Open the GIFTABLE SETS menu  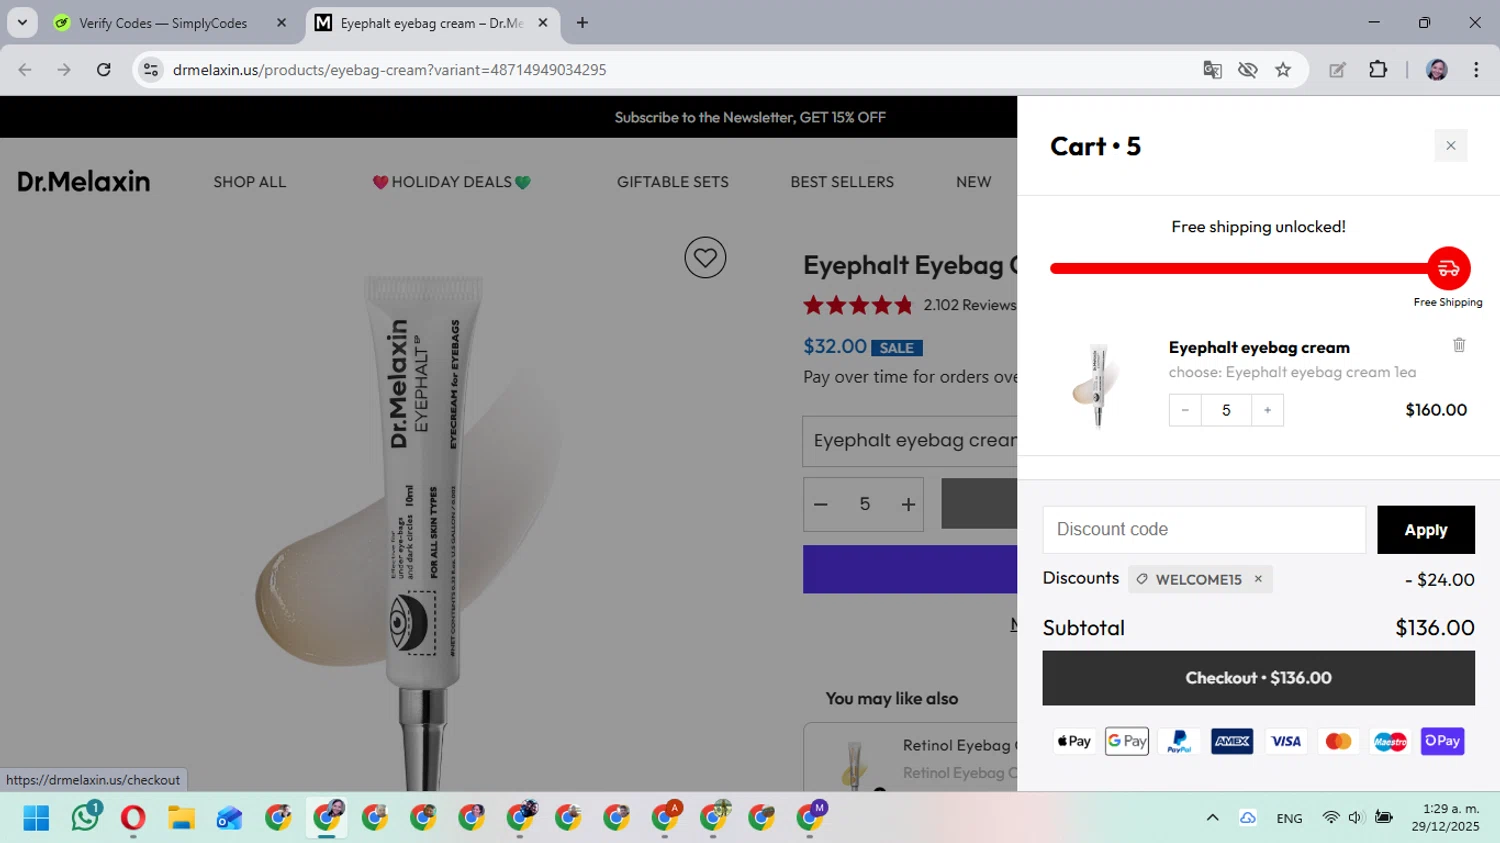[x=673, y=182]
